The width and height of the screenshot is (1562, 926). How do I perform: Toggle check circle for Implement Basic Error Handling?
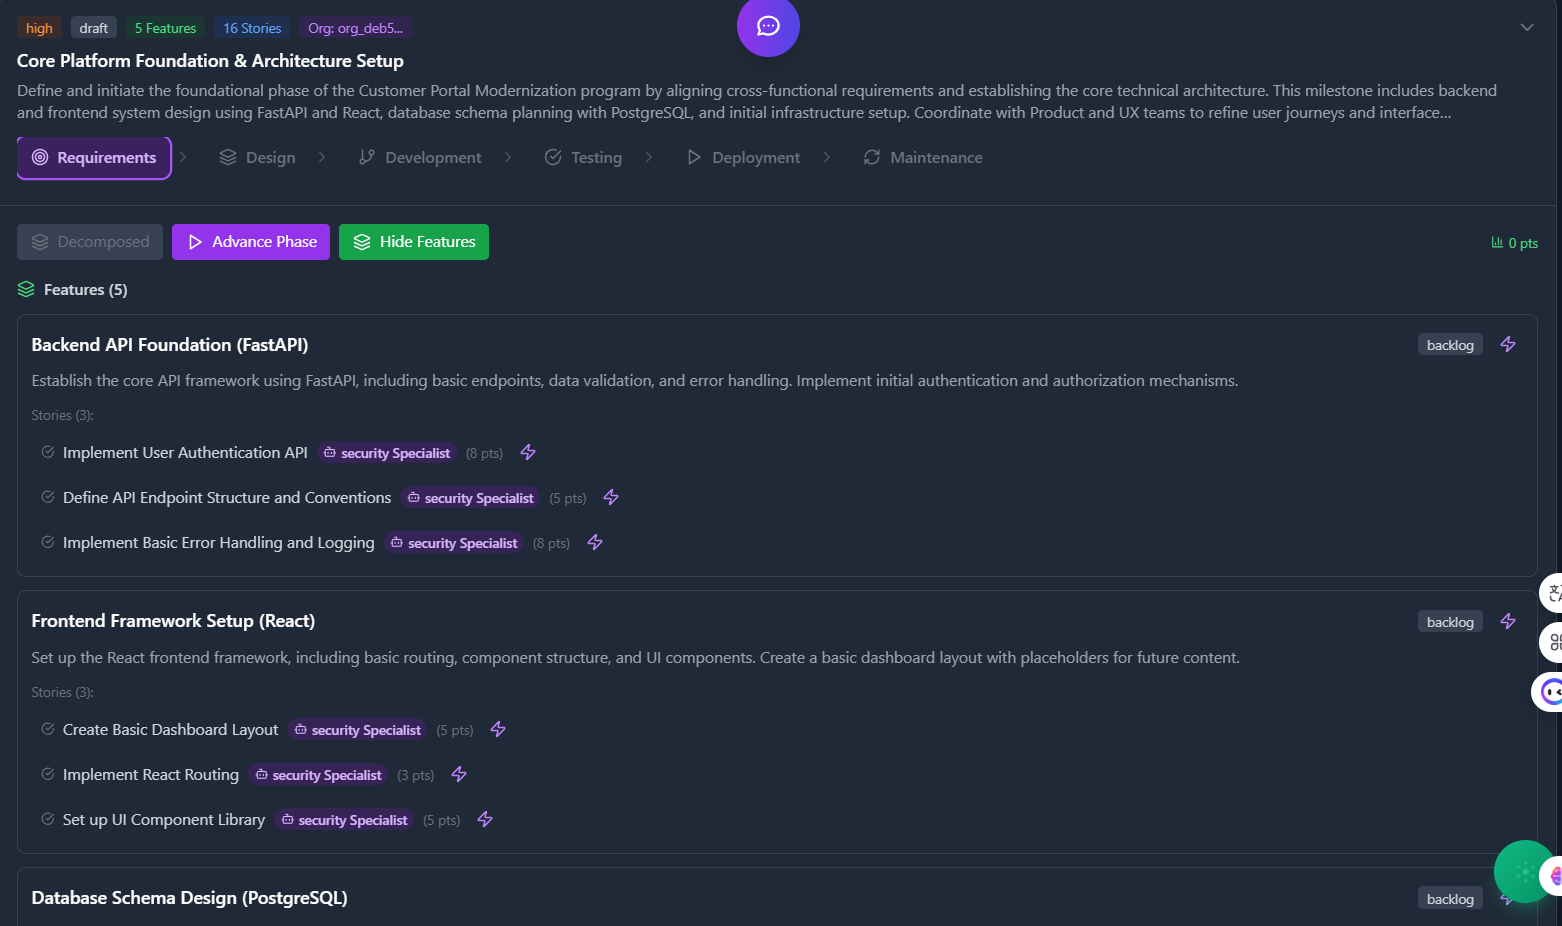(x=47, y=542)
